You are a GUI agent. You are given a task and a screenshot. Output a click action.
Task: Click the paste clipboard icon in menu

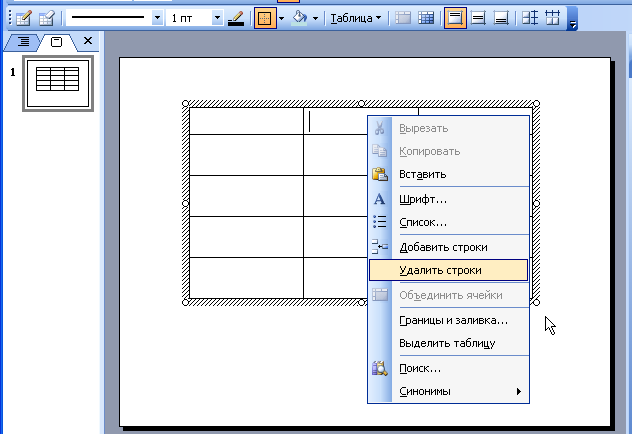tap(380, 174)
